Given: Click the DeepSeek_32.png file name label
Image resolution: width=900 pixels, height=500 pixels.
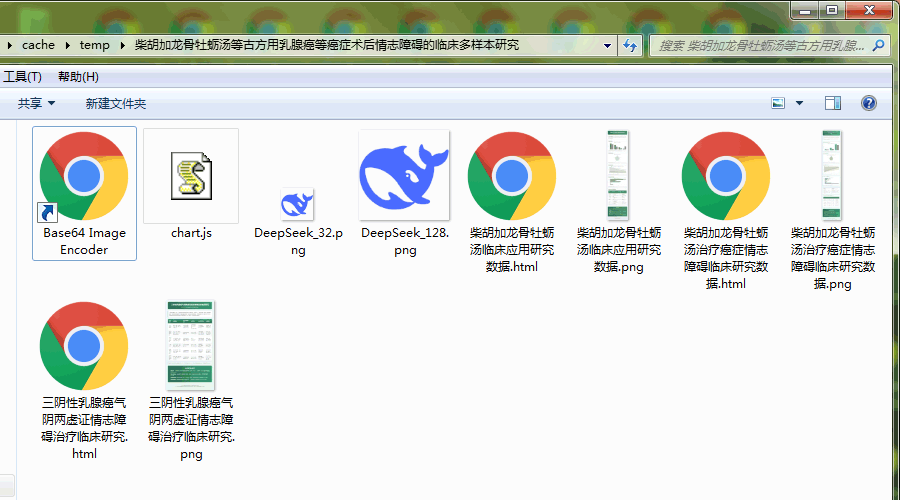Looking at the screenshot, I should [298, 241].
